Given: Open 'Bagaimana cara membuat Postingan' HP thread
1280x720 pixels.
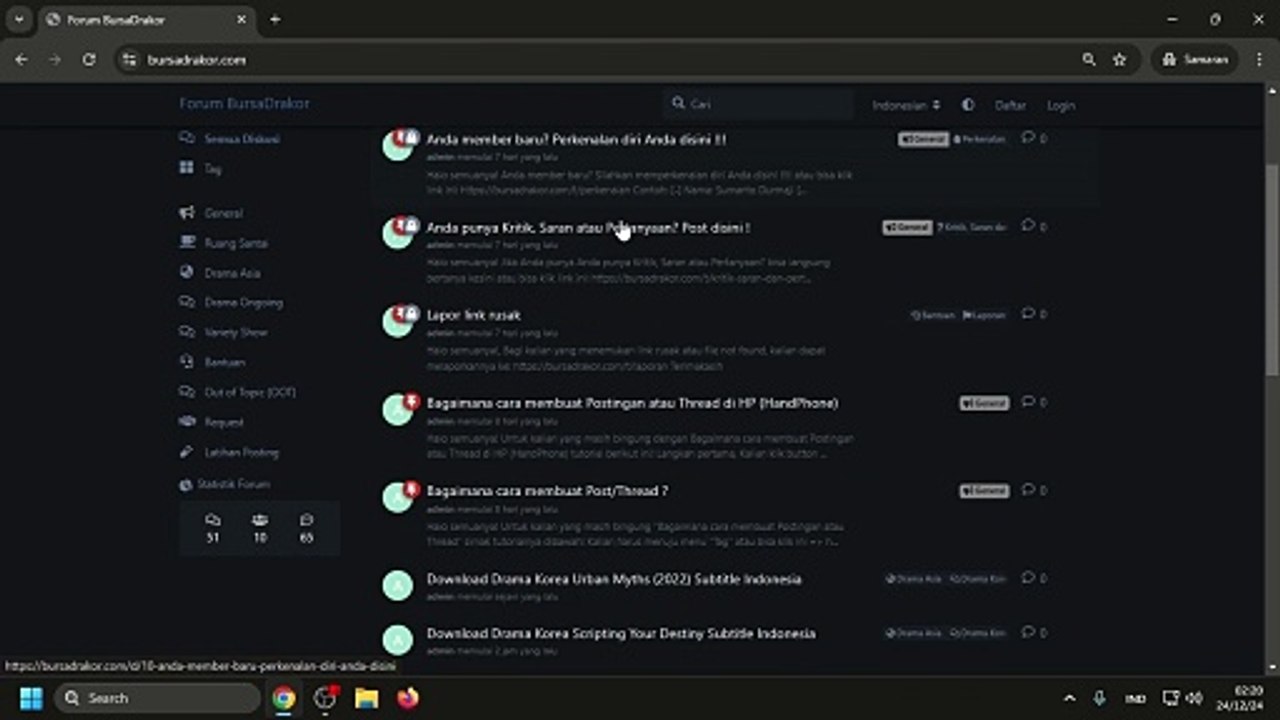Looking at the screenshot, I should [633, 403].
